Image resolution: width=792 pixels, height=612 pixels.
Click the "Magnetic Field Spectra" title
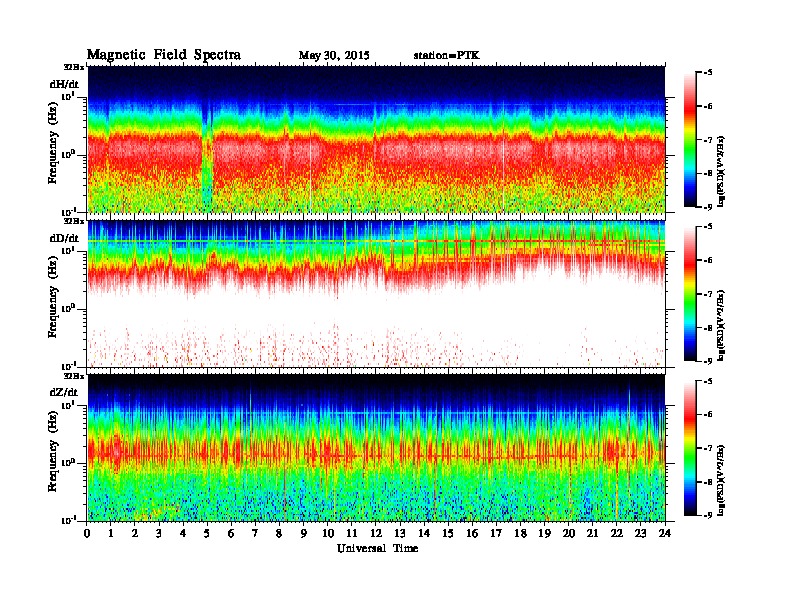164,55
